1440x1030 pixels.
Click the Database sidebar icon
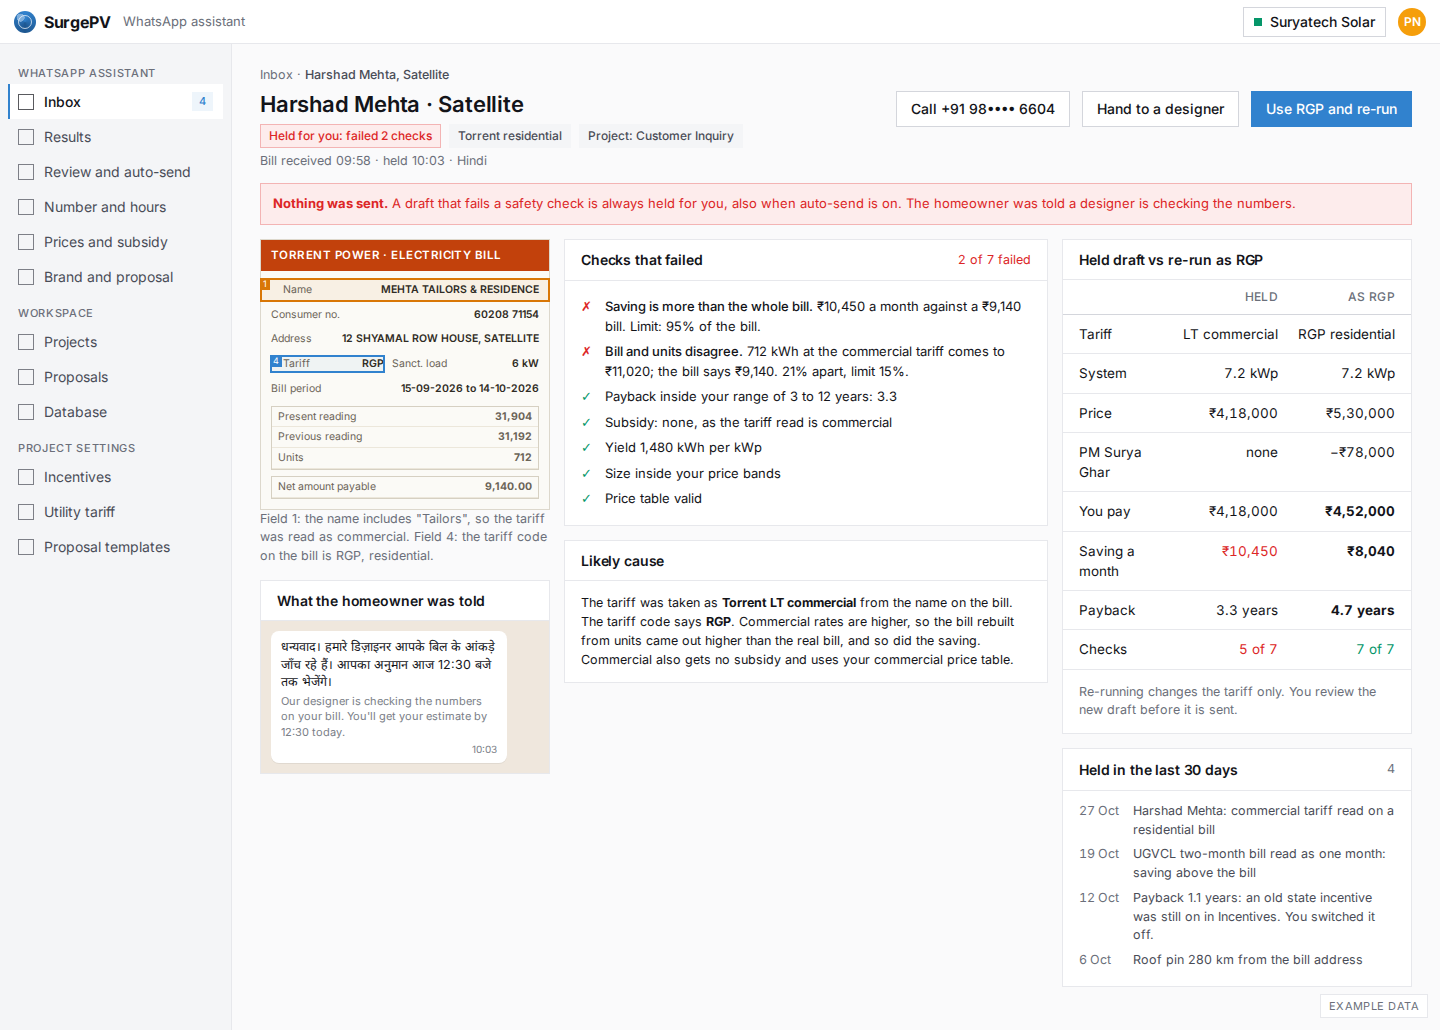tap(26, 412)
